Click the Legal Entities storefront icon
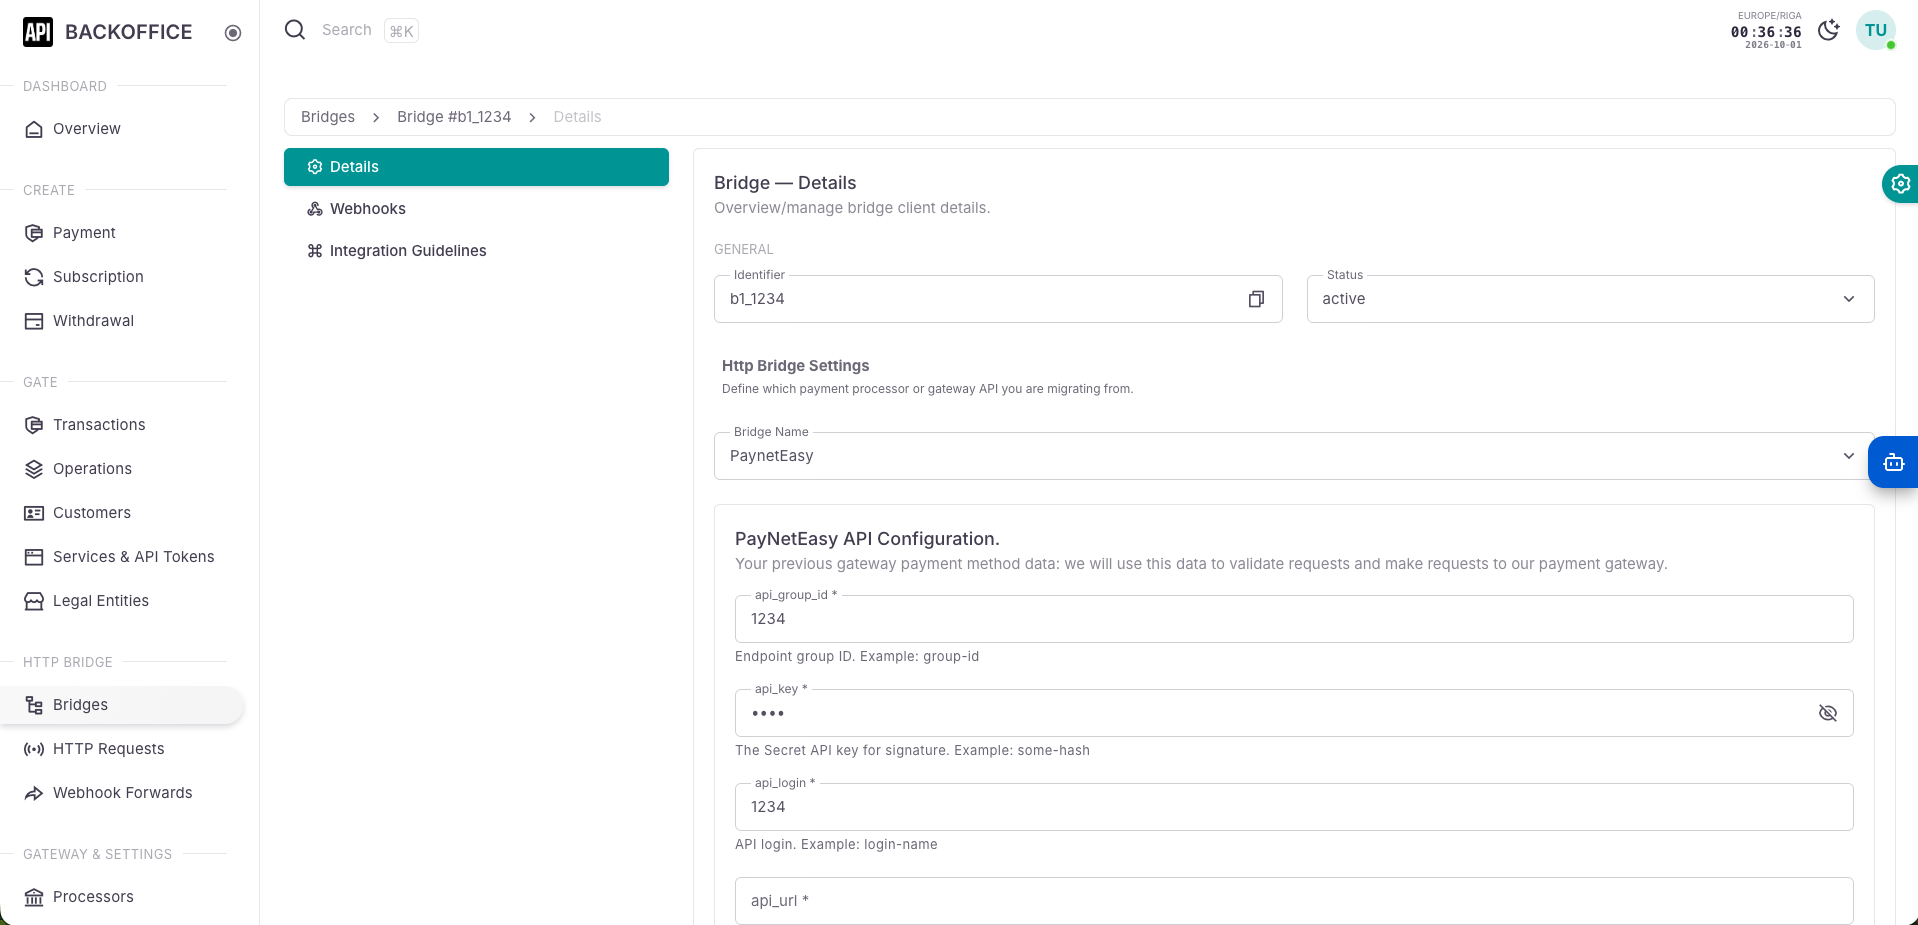 click(34, 601)
